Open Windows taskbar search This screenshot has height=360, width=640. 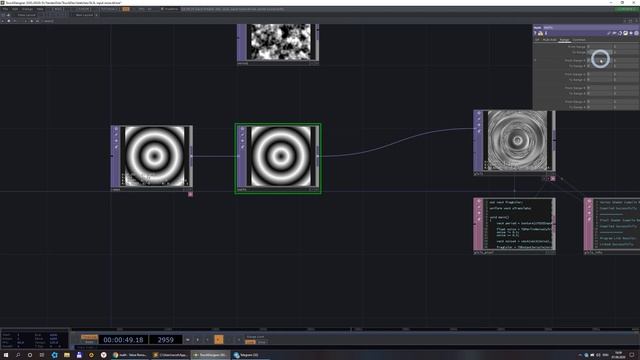(x=18, y=355)
